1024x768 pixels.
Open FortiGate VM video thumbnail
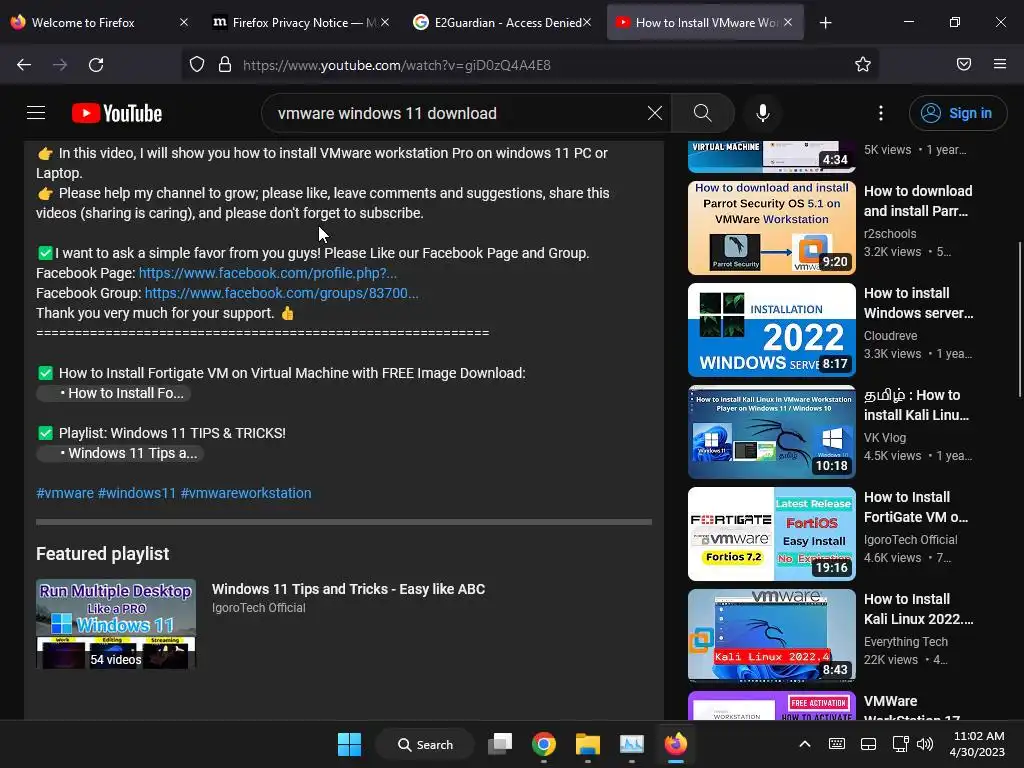pyautogui.click(x=771, y=534)
